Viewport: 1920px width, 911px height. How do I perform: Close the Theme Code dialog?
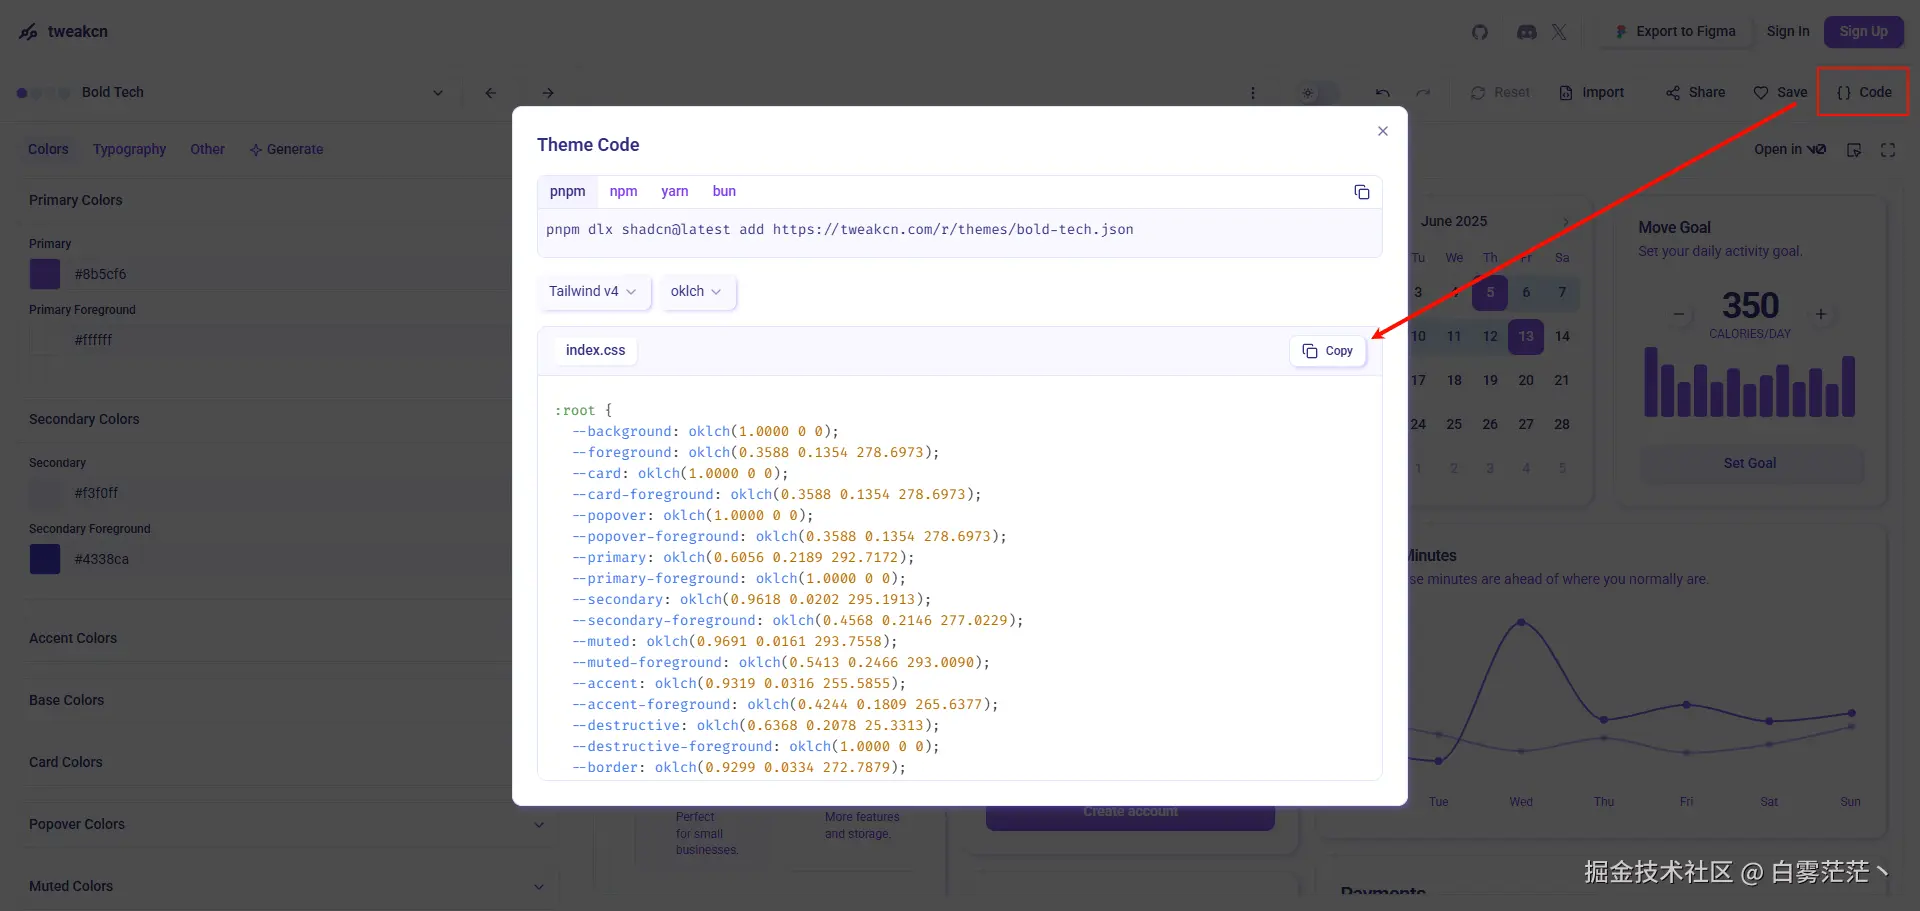pos(1382,131)
